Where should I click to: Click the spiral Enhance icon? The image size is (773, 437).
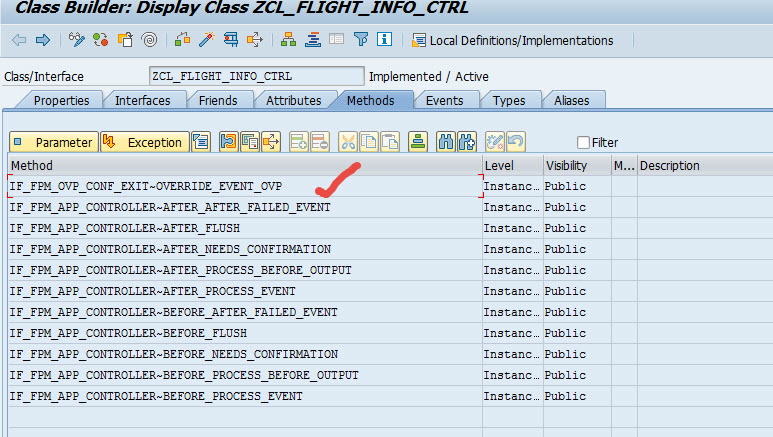click(x=149, y=39)
